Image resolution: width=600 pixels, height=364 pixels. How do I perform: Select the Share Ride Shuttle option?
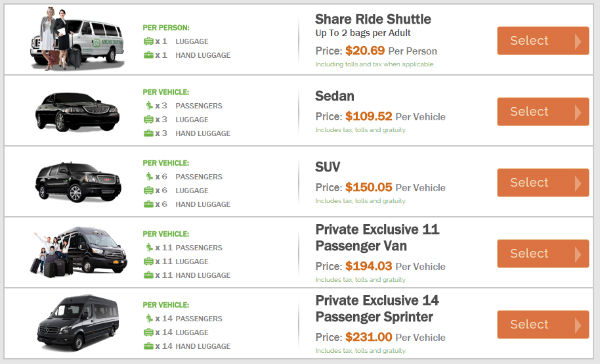543,41
